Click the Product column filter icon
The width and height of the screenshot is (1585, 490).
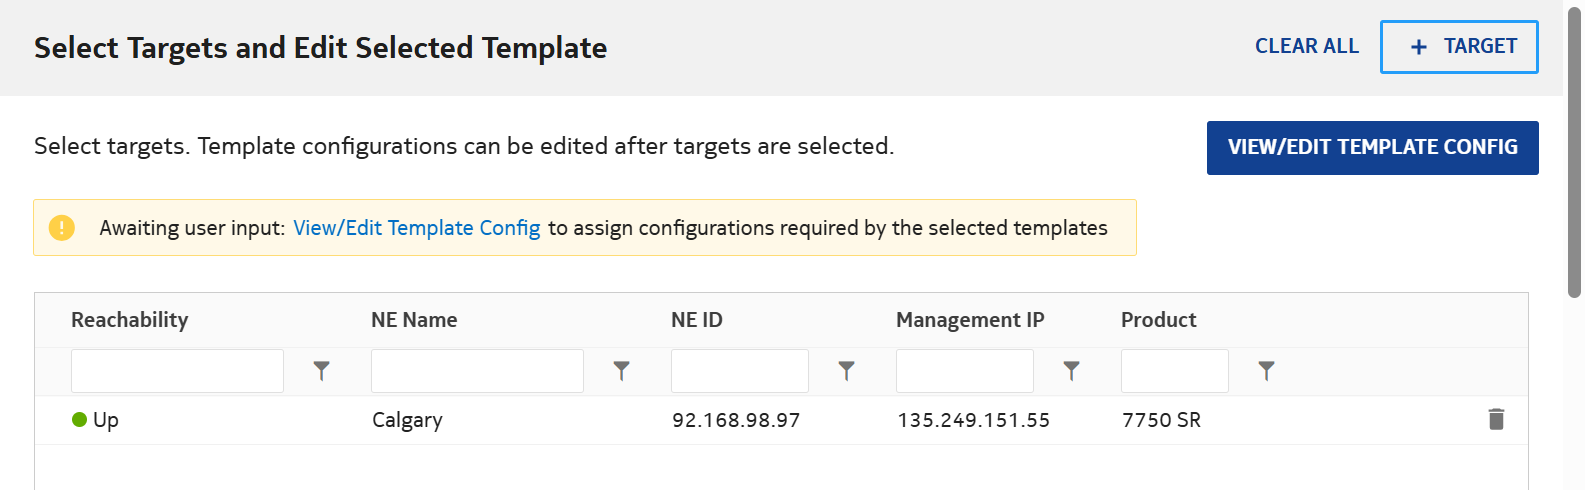(x=1266, y=371)
